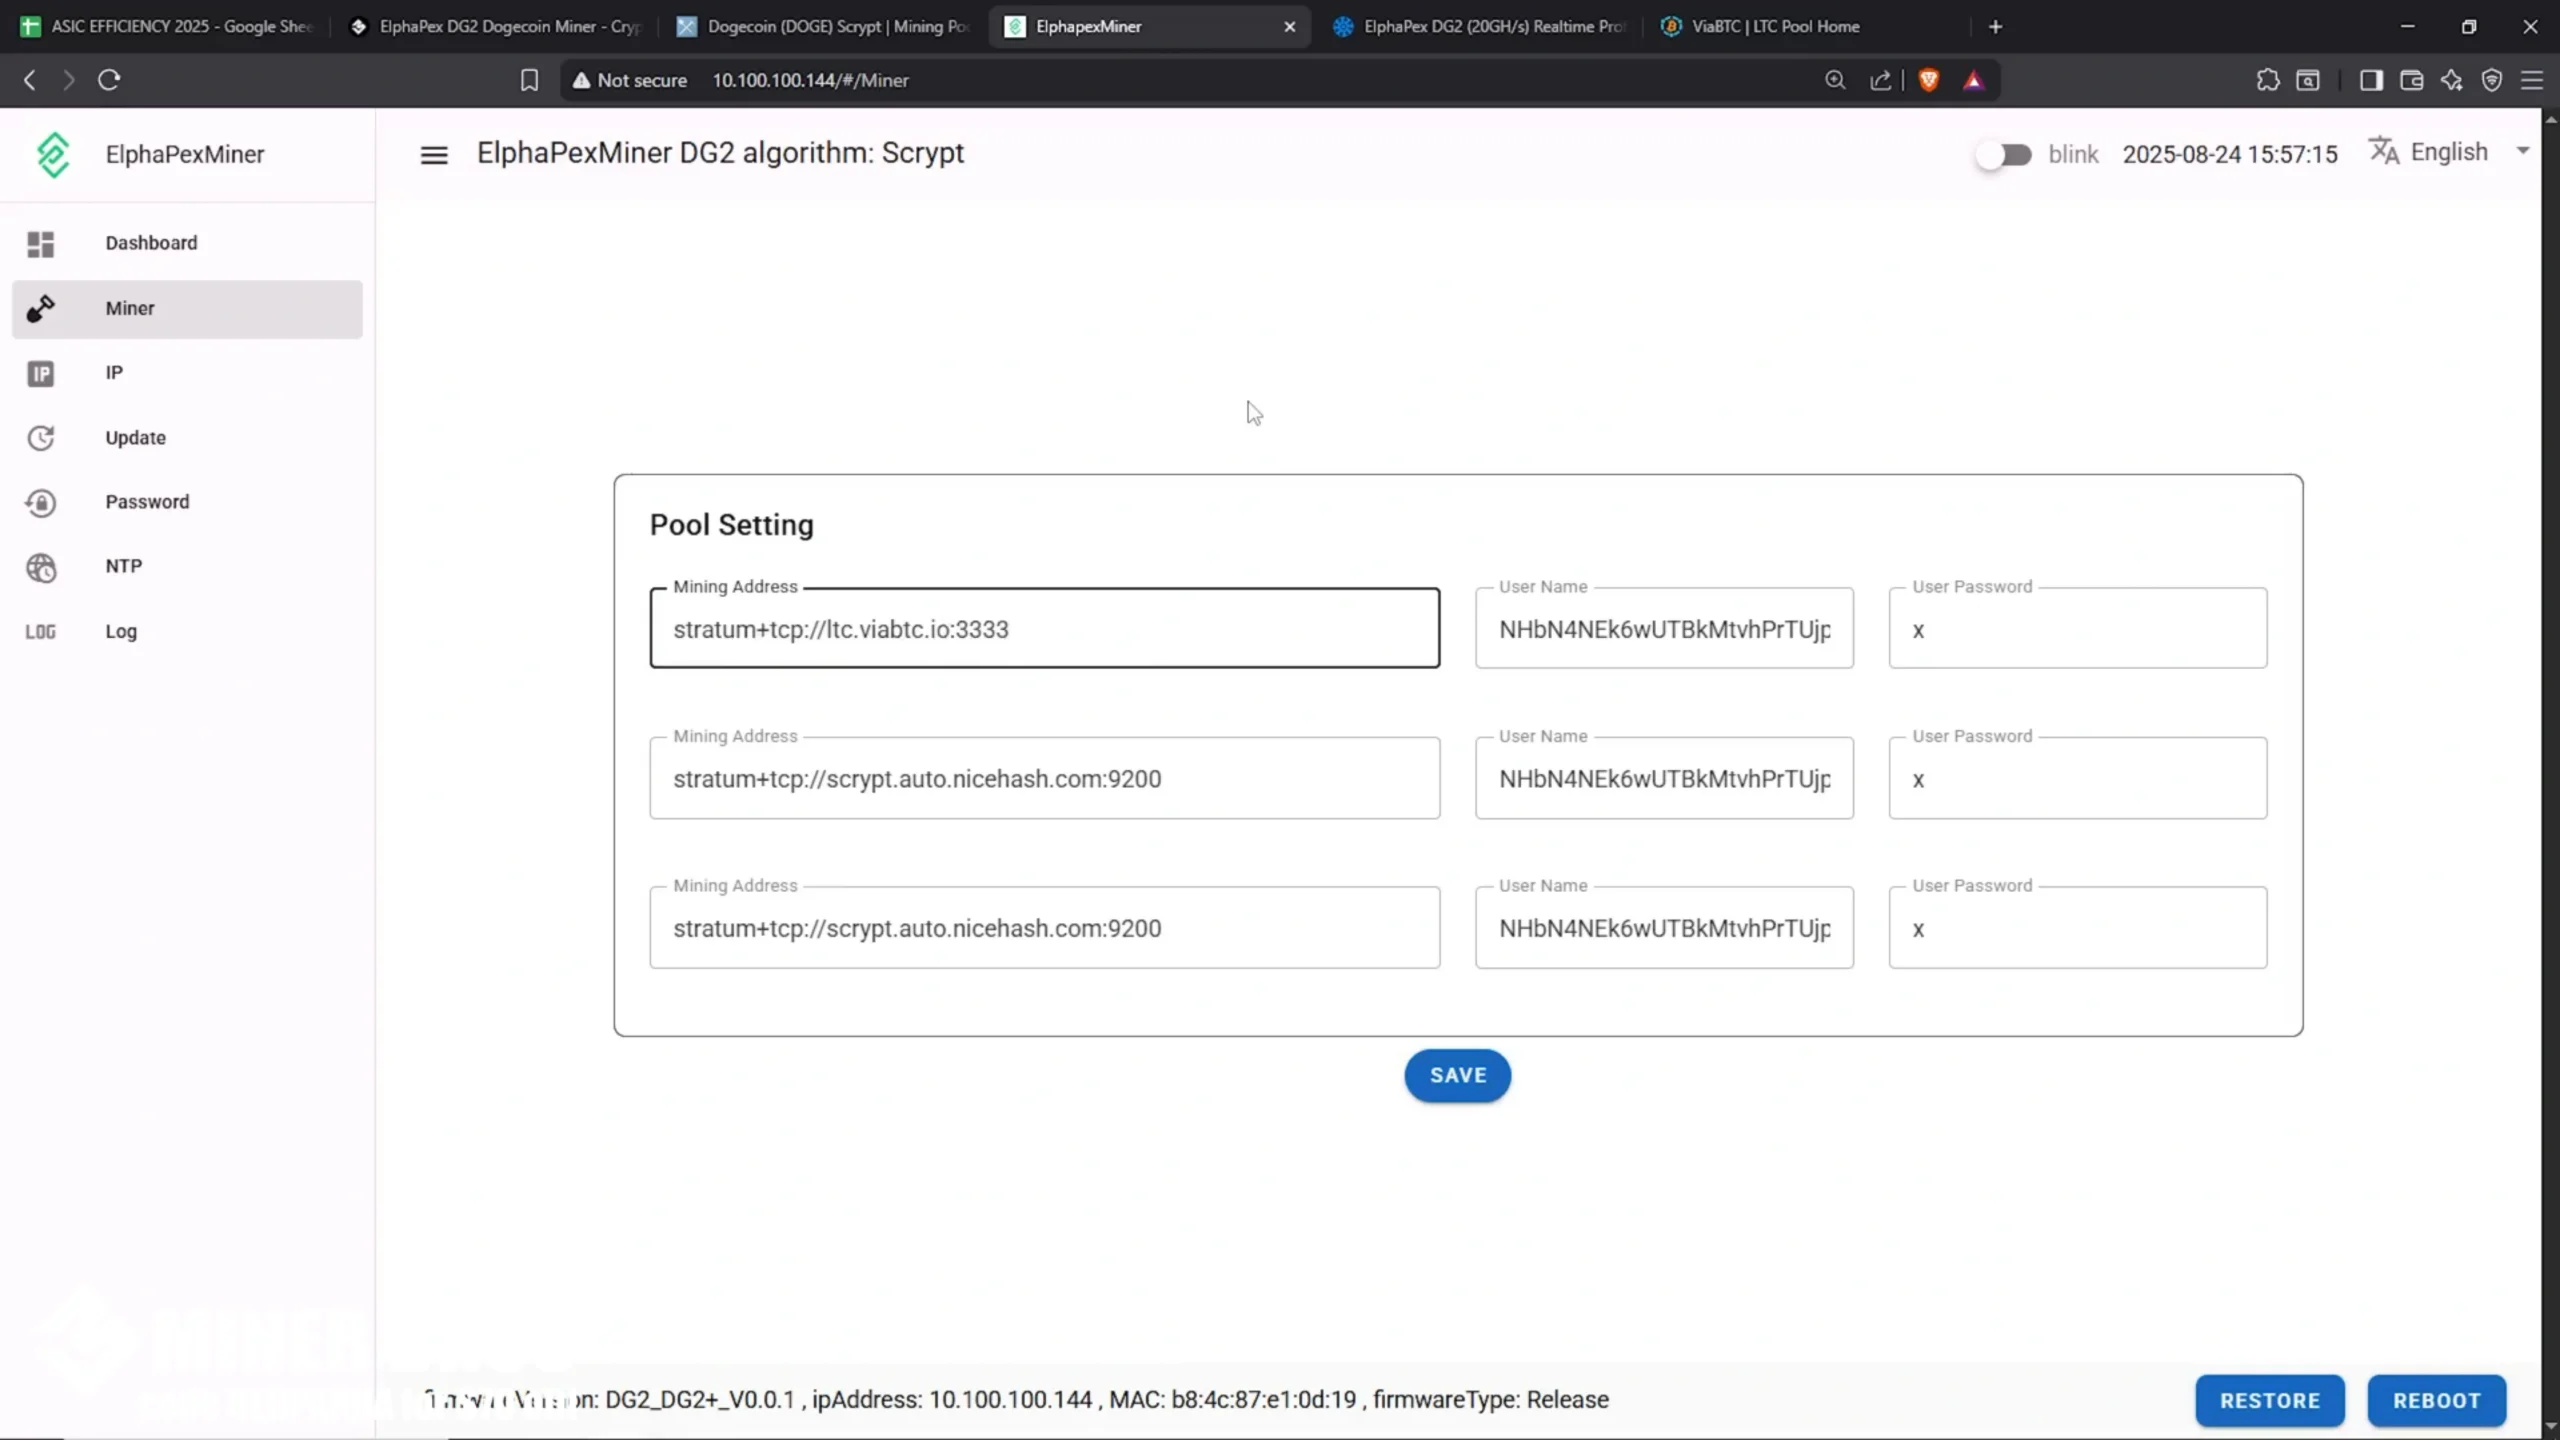Go back in browser history
2560x1440 pixels.
[30, 80]
